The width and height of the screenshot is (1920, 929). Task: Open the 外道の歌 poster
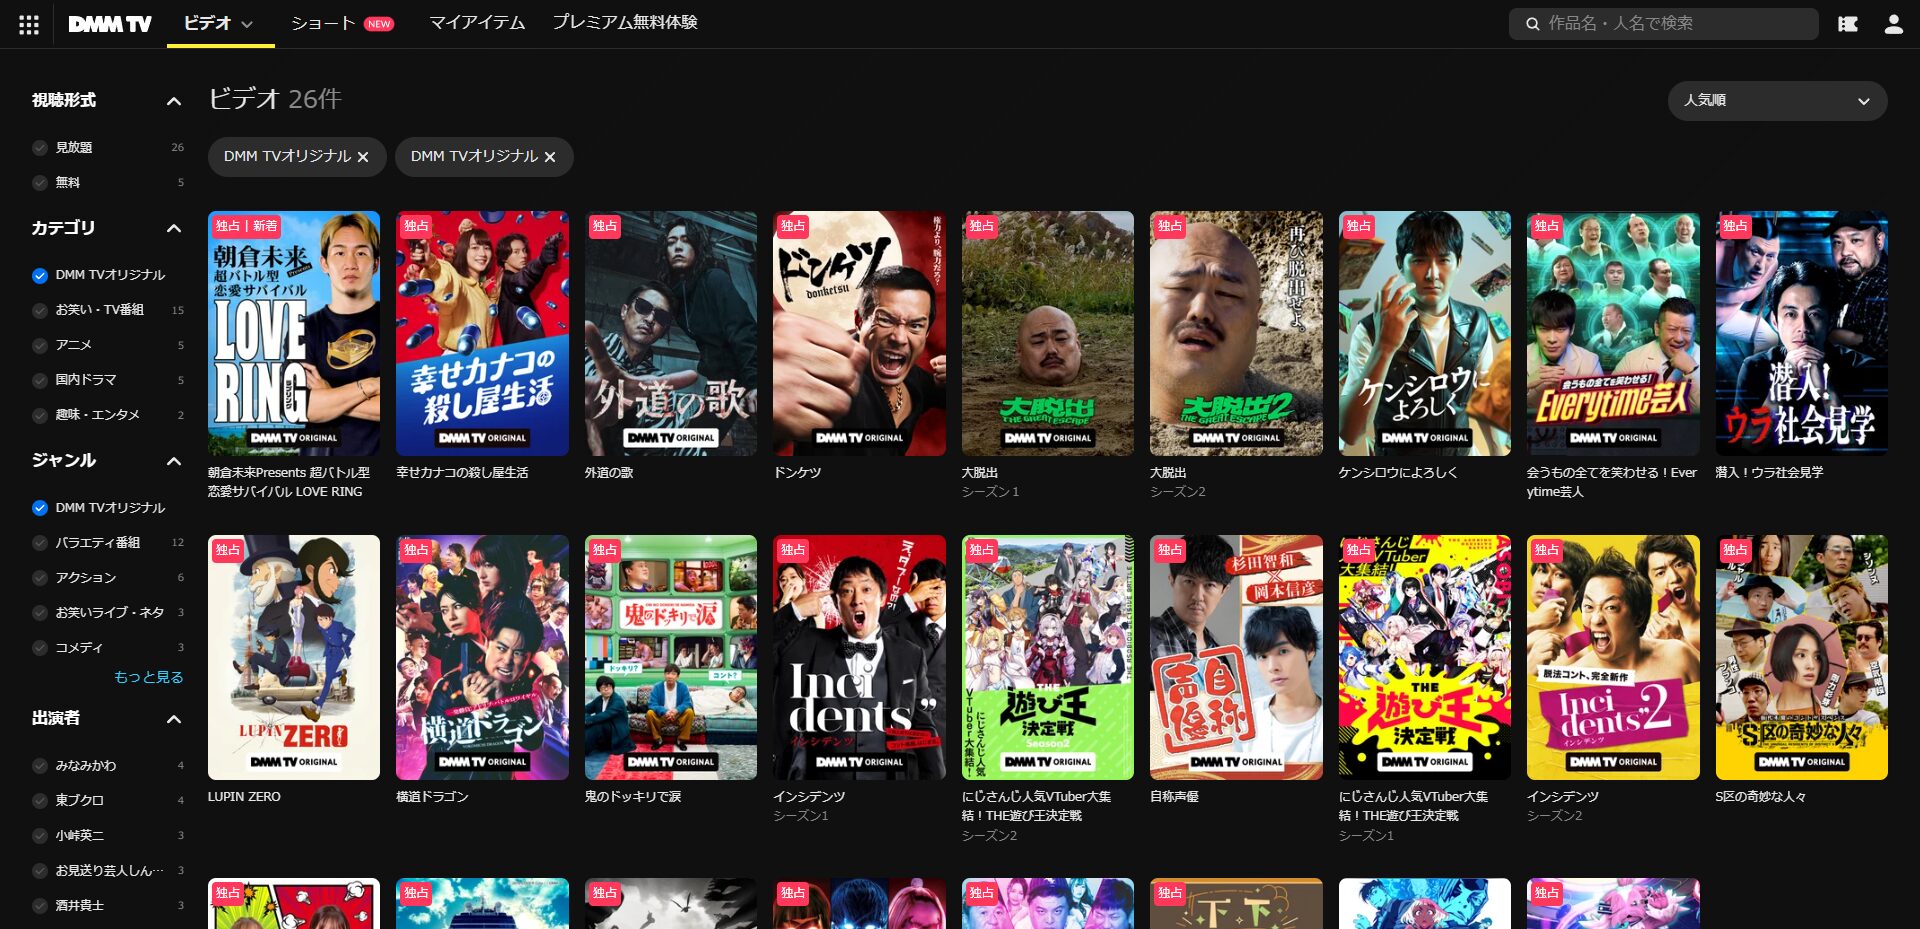(671, 334)
